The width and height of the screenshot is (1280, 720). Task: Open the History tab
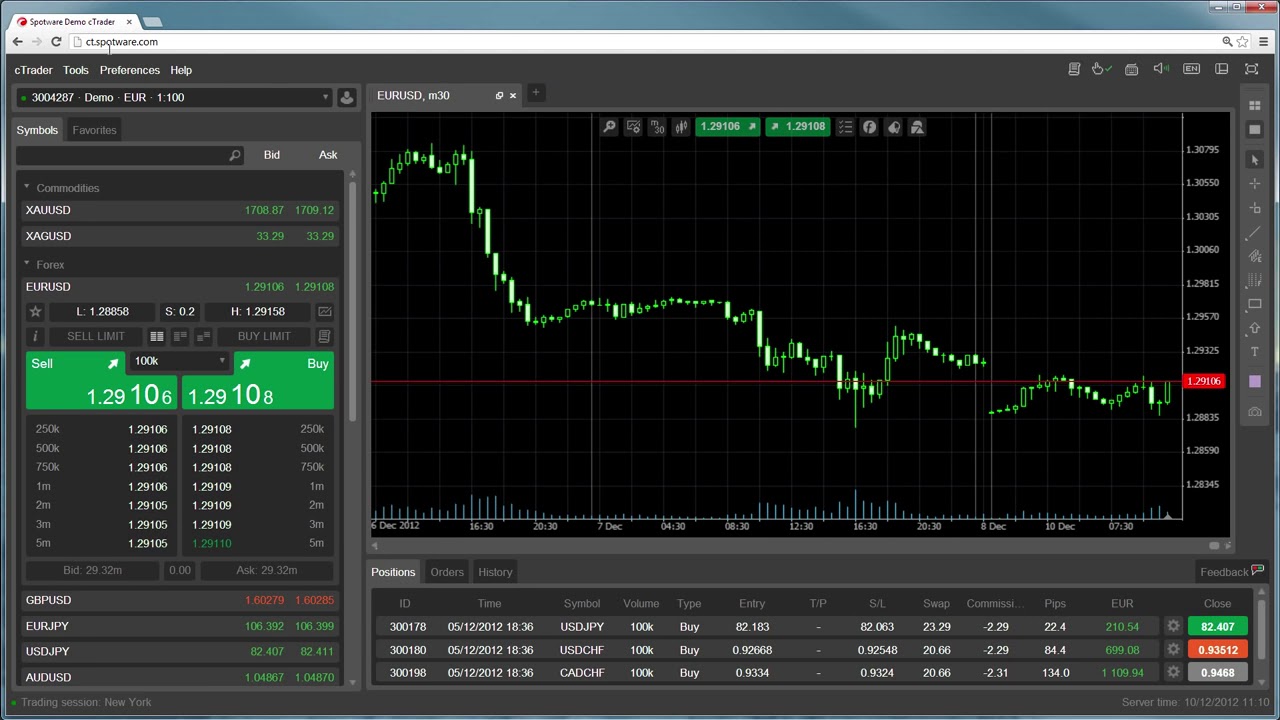pyautogui.click(x=495, y=572)
